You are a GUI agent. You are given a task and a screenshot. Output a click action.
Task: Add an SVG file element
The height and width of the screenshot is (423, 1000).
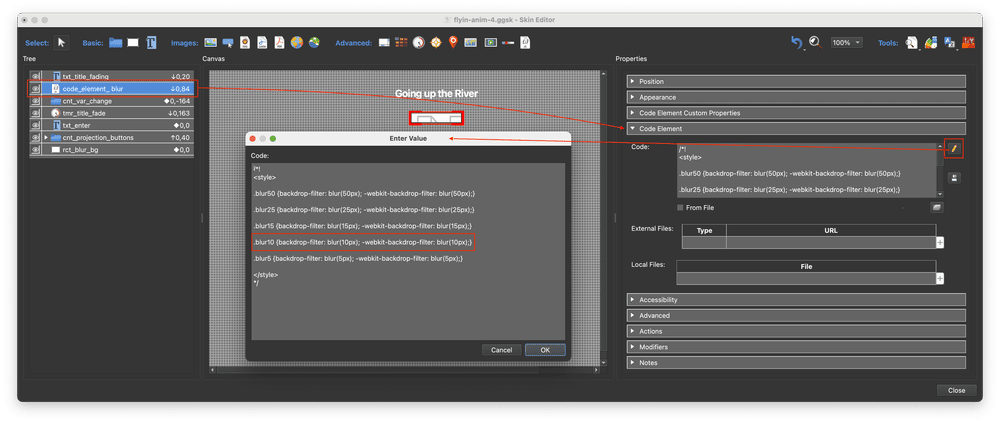244,43
